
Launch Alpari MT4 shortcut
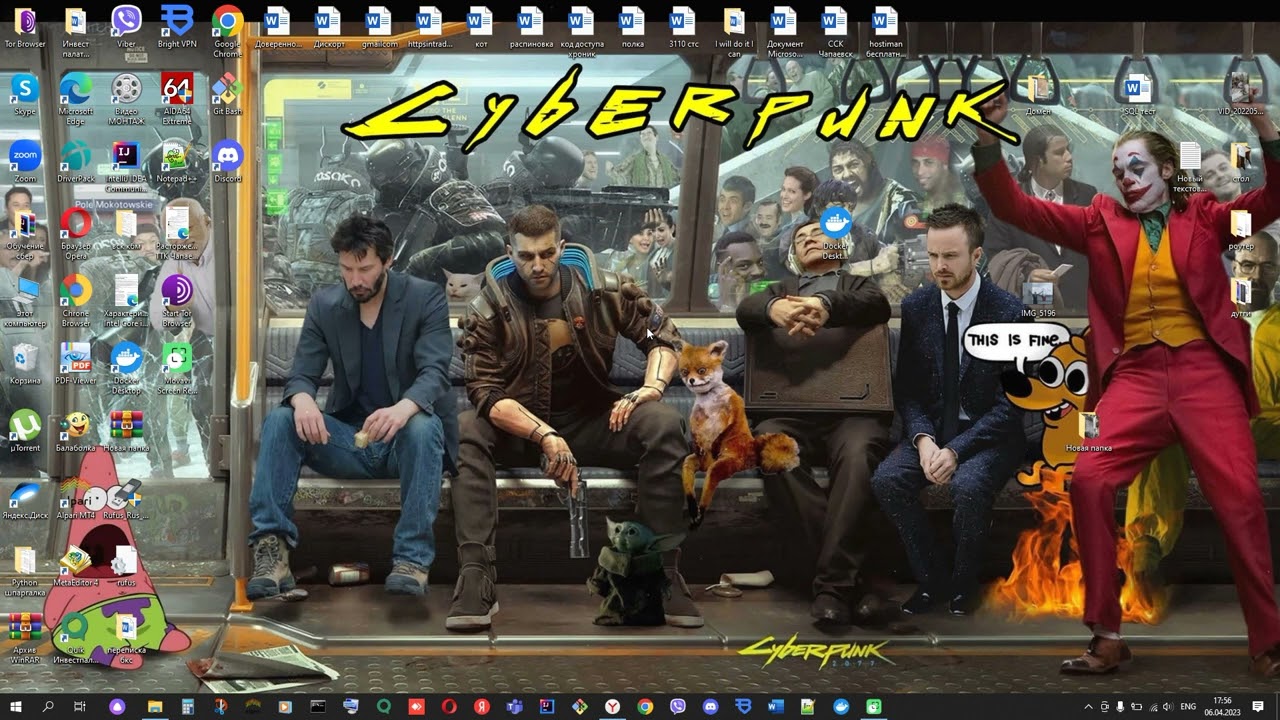(x=75, y=500)
